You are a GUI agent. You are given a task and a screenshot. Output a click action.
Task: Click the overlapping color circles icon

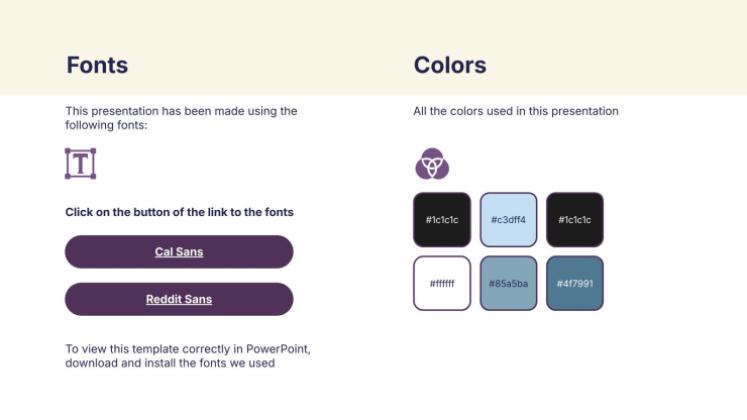pos(432,162)
